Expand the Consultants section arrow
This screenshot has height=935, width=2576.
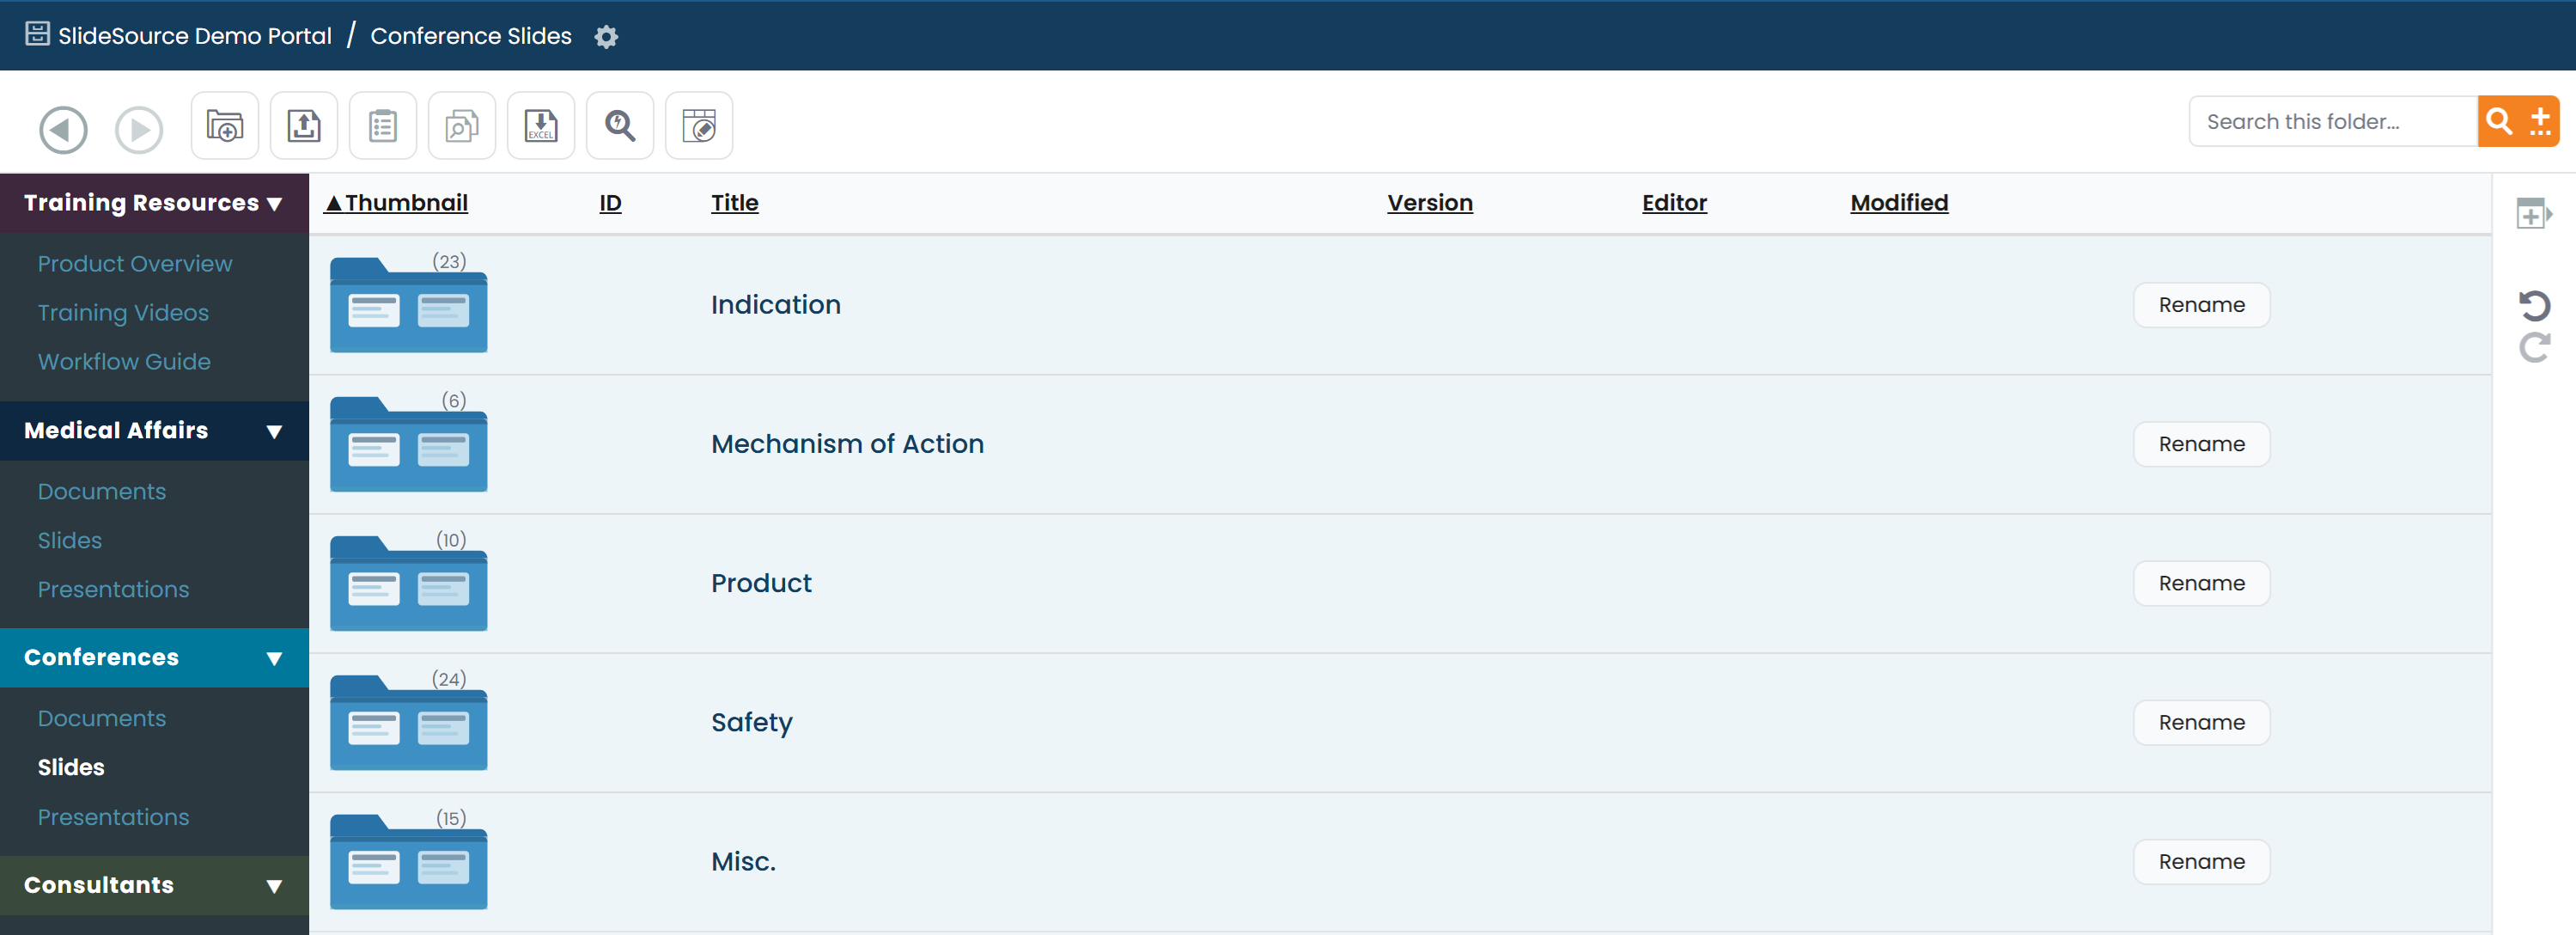(x=274, y=887)
